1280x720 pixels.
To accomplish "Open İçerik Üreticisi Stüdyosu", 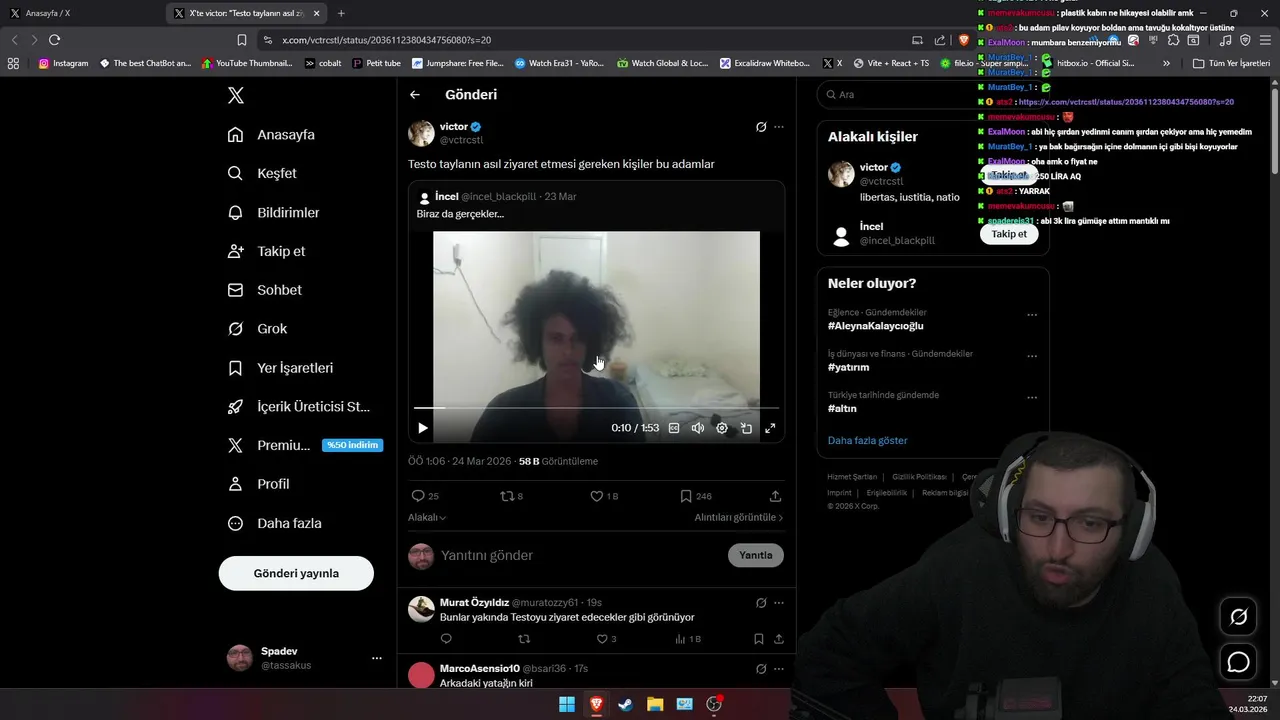I will (x=299, y=407).
